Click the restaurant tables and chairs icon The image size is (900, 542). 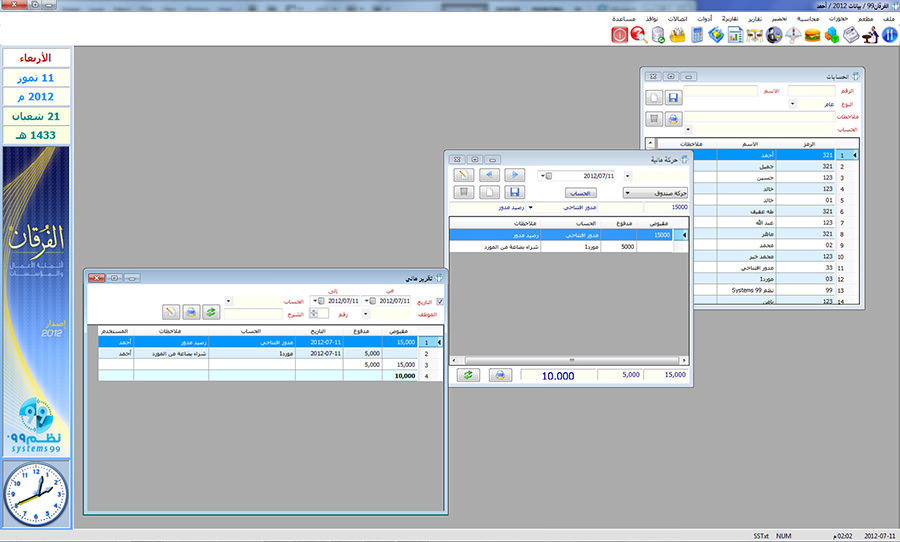[754, 35]
